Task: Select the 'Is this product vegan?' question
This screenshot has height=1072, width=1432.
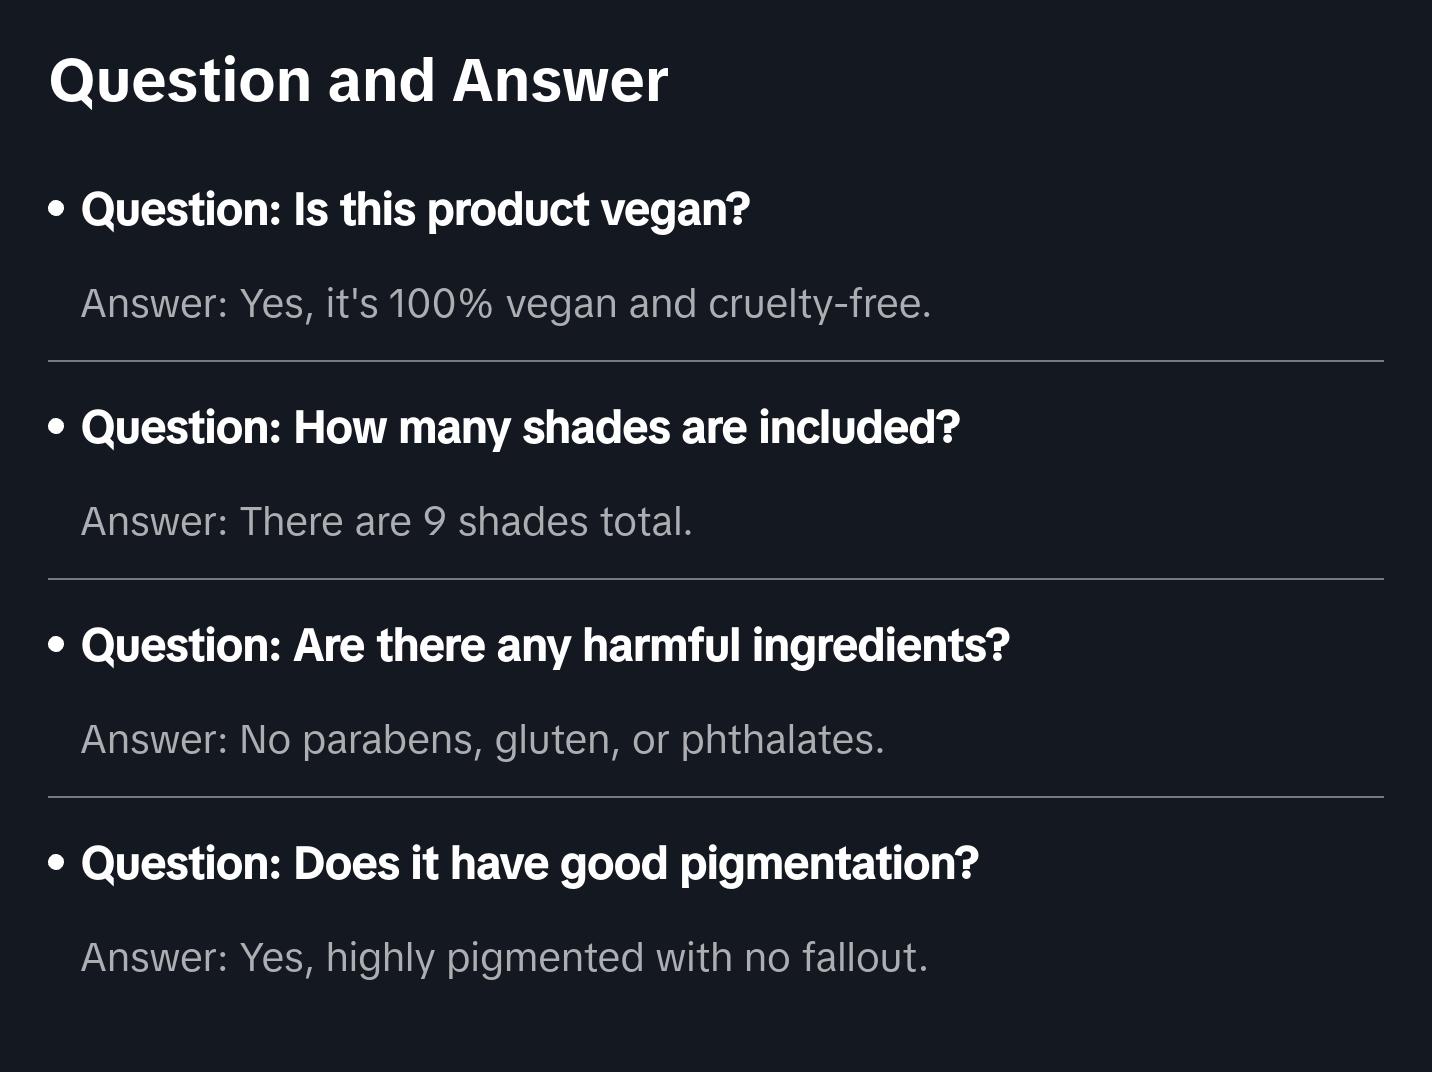Action: pos(415,210)
